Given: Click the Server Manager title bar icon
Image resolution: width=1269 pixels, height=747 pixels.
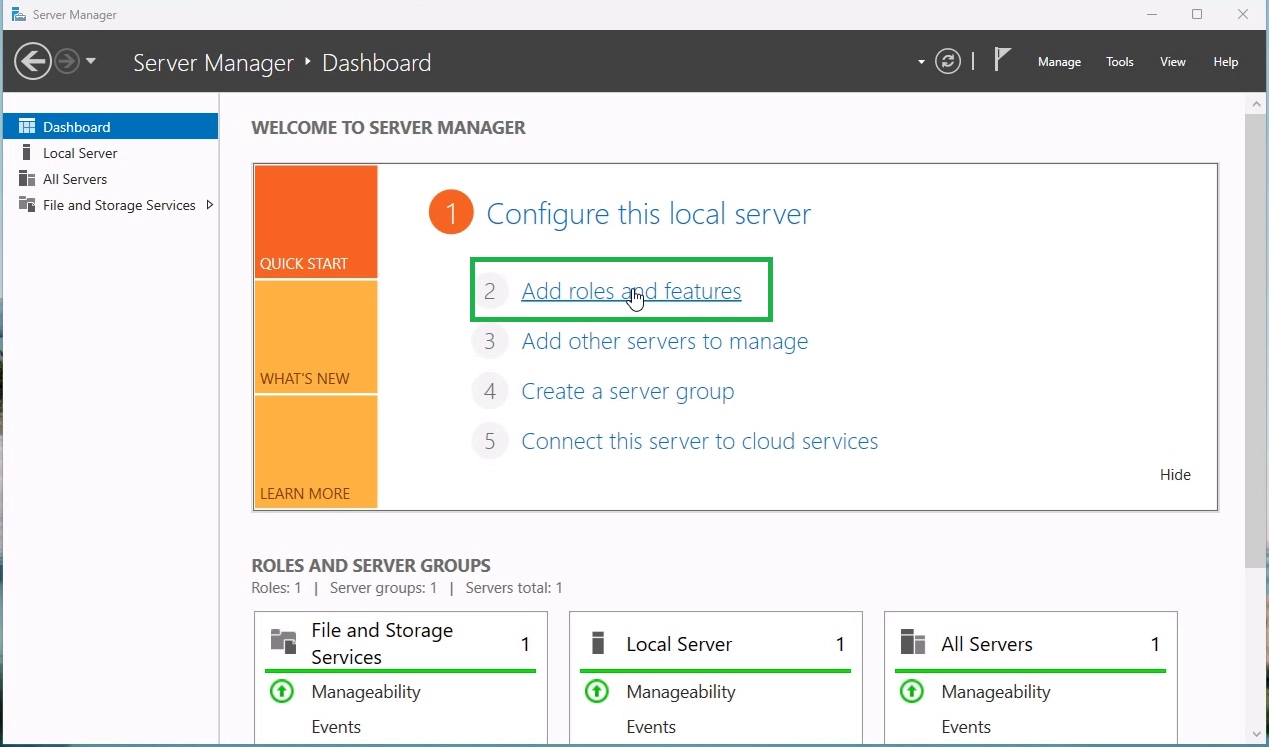Looking at the screenshot, I should 19,15.
